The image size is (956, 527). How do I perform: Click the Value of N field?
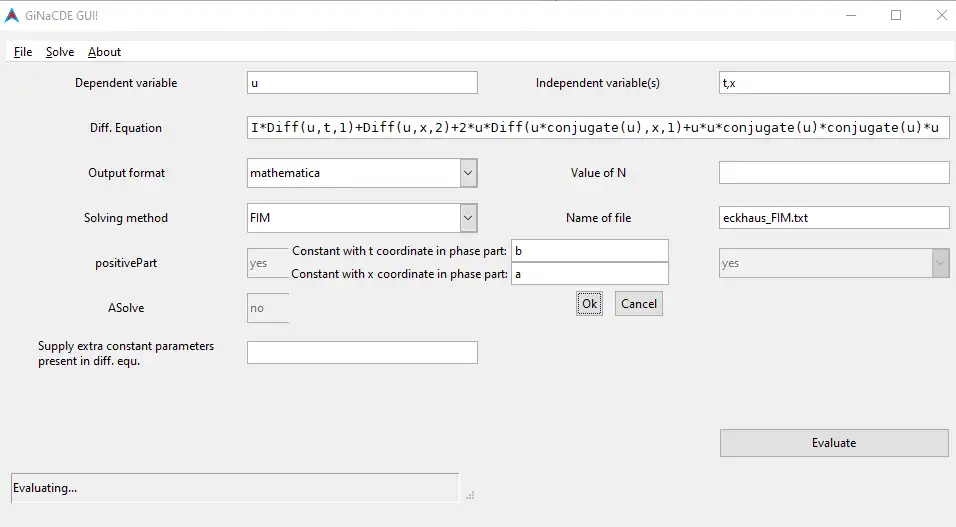coord(834,173)
